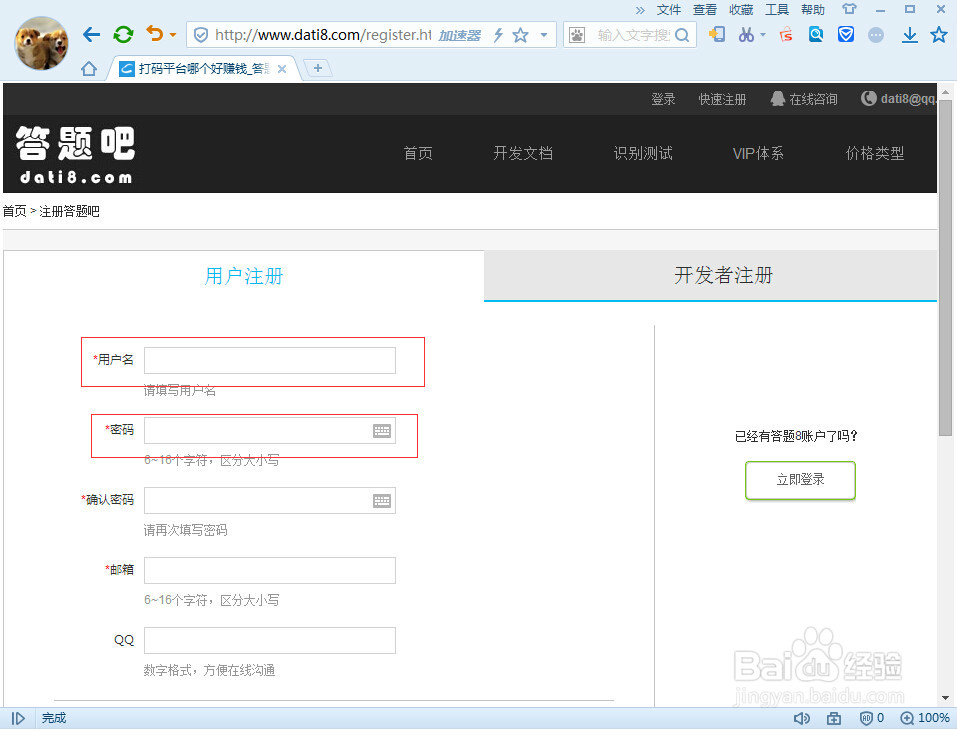
Task: Open the screenshot scissors tool
Action: 747,34
